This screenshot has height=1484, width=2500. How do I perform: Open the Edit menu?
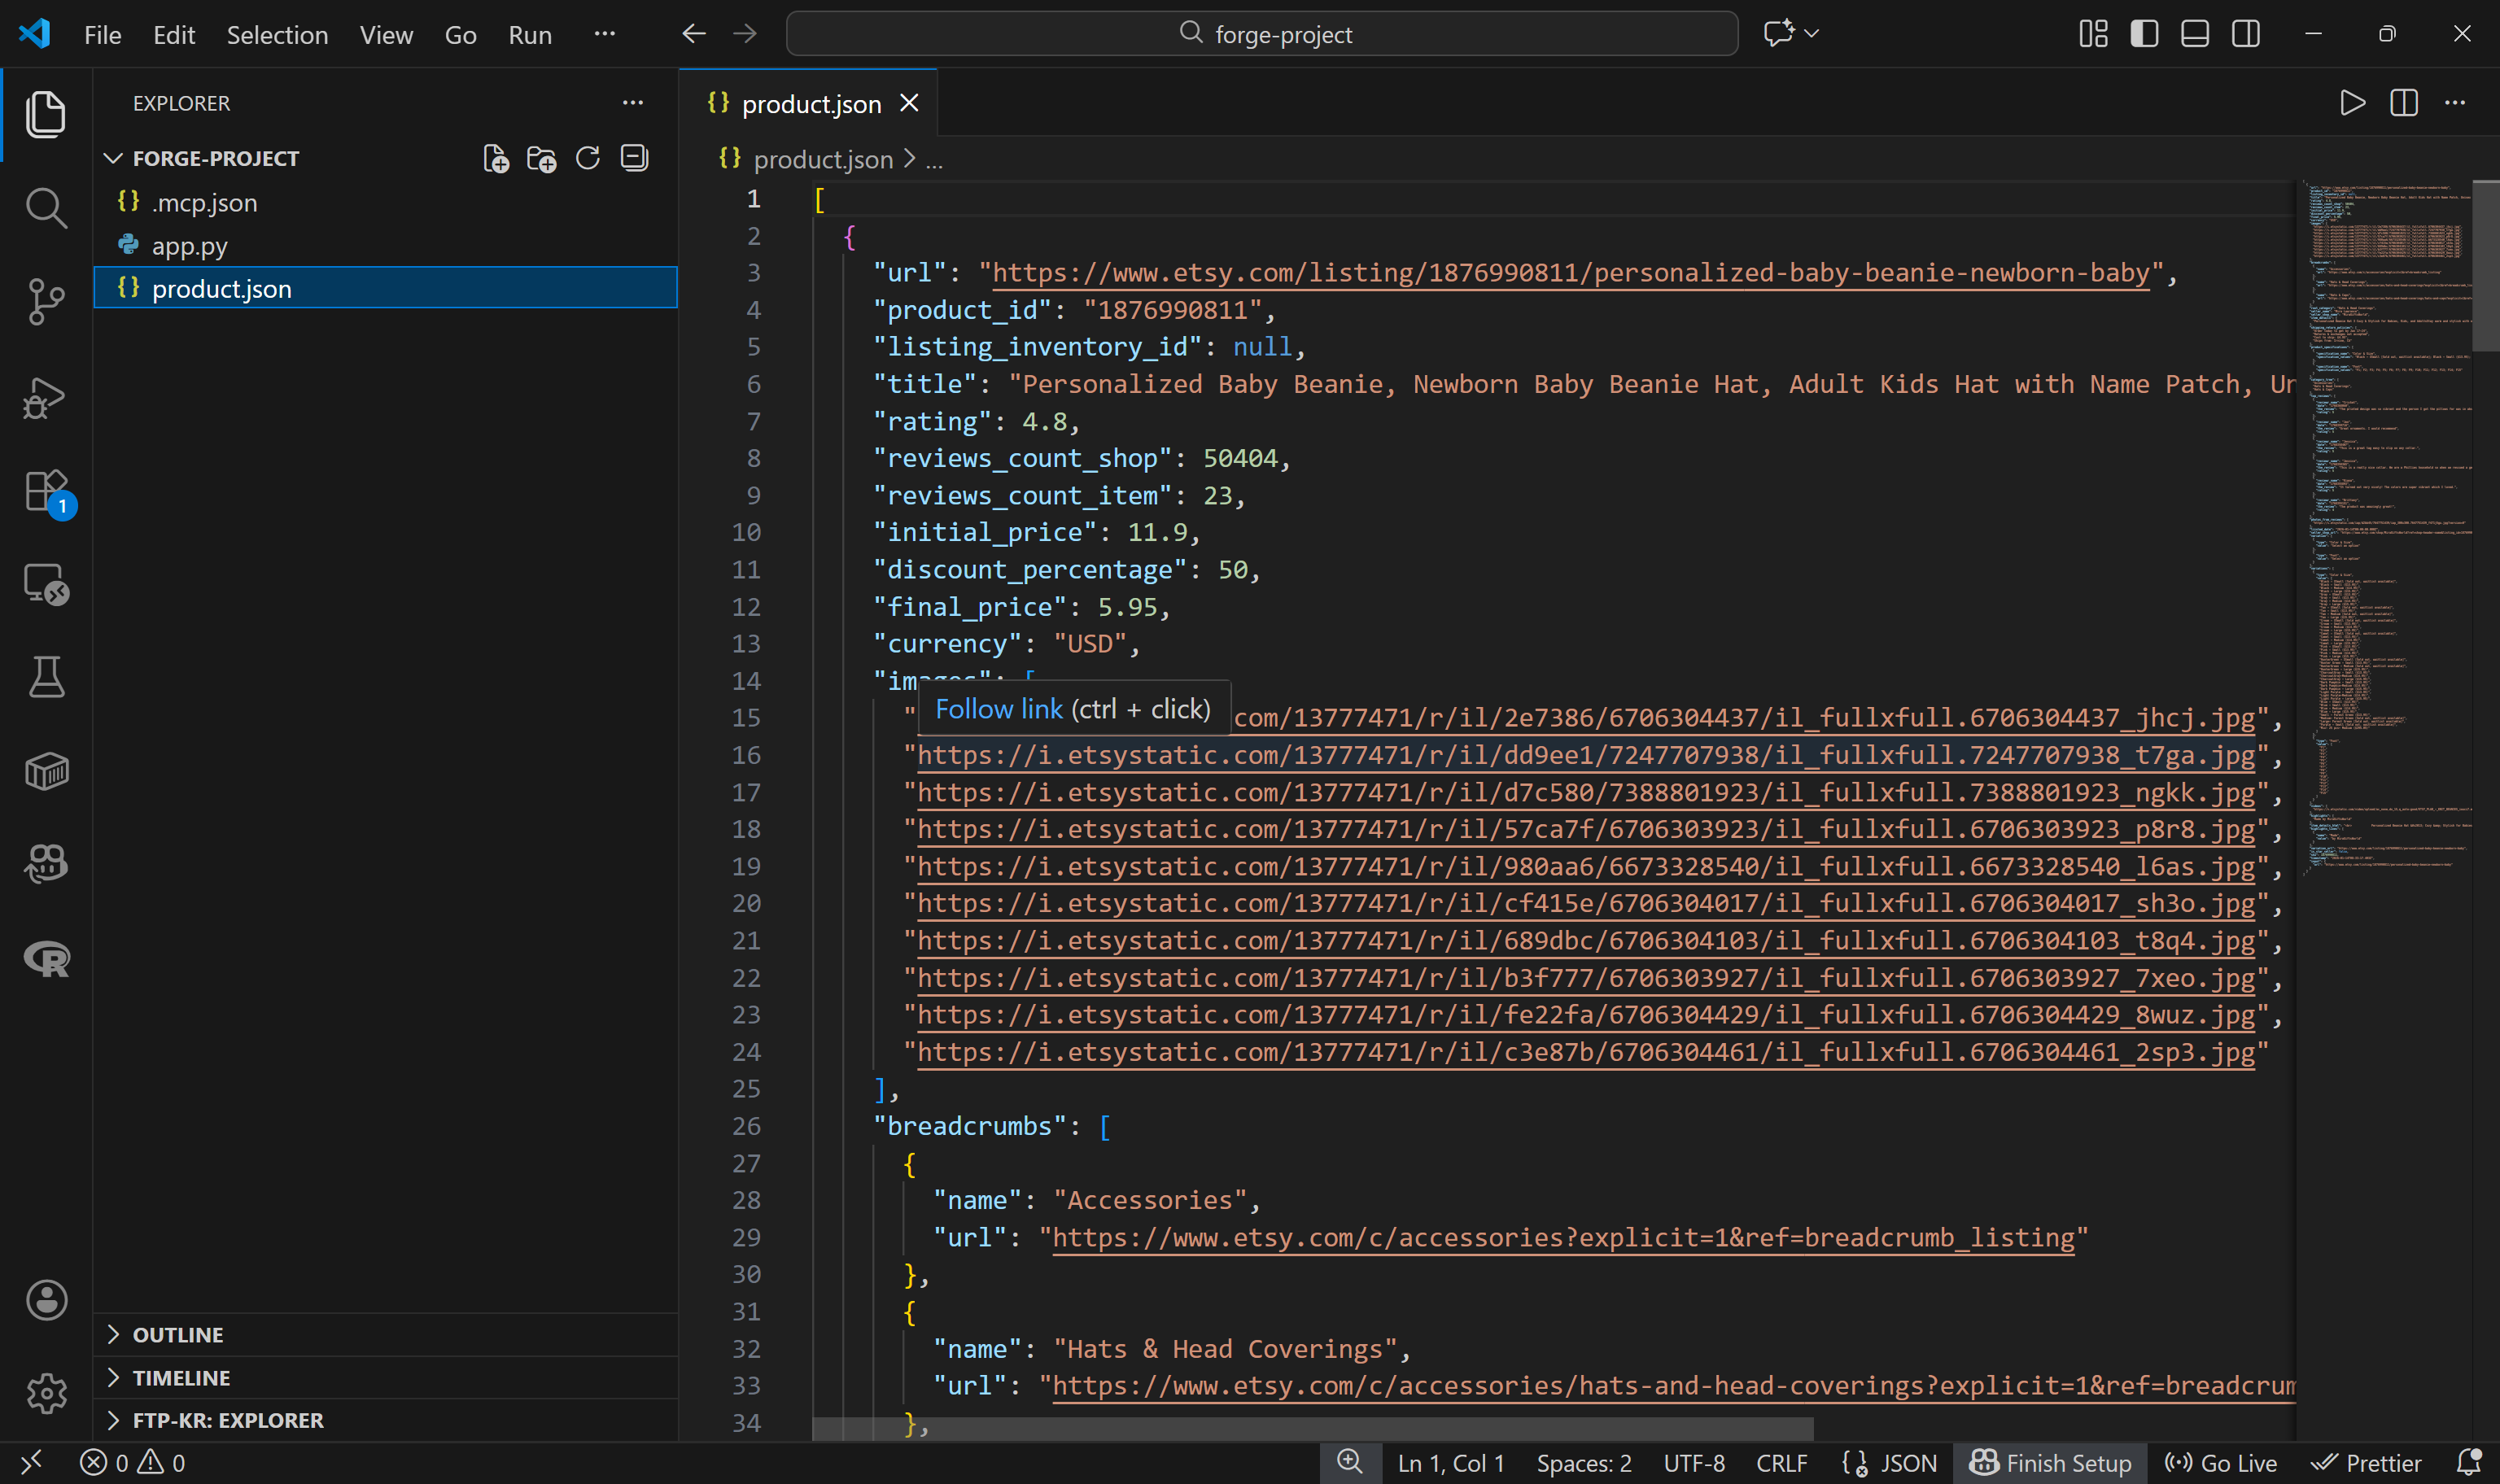point(174,34)
